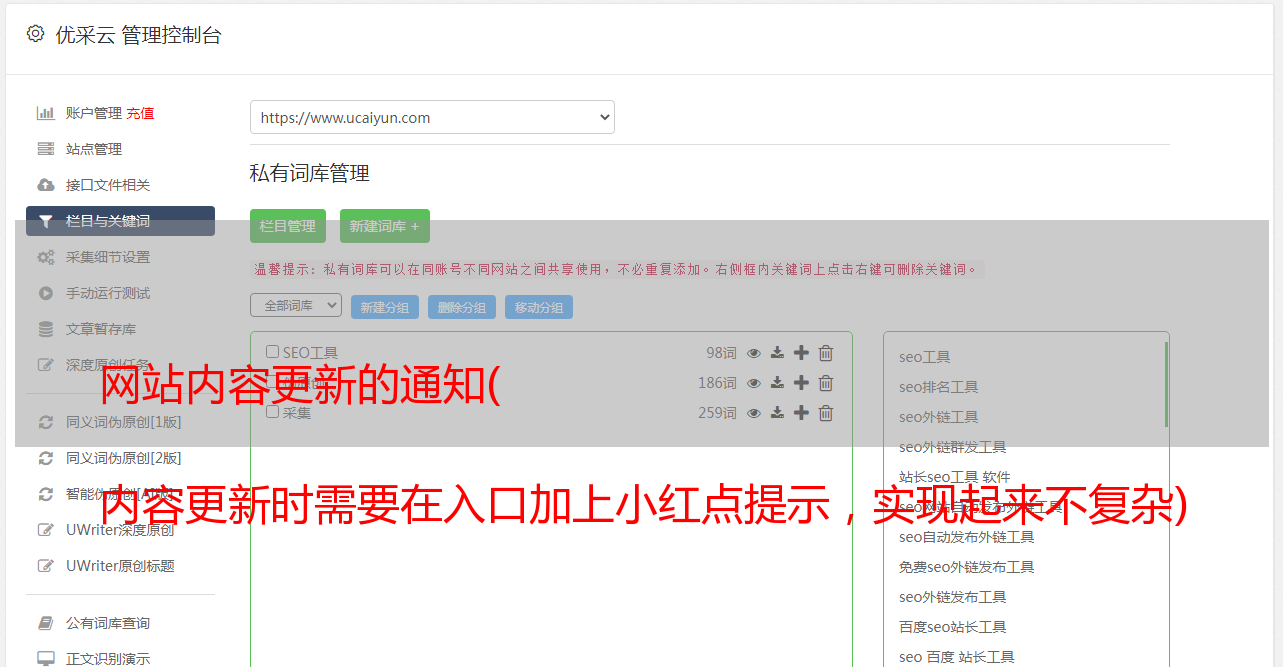Click the cloud upload icon for 接口文件相关

click(x=46, y=185)
